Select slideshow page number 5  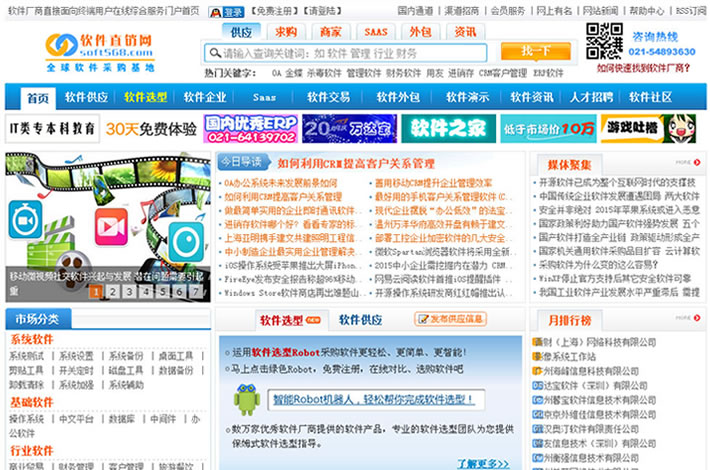pyautogui.click(x=163, y=292)
